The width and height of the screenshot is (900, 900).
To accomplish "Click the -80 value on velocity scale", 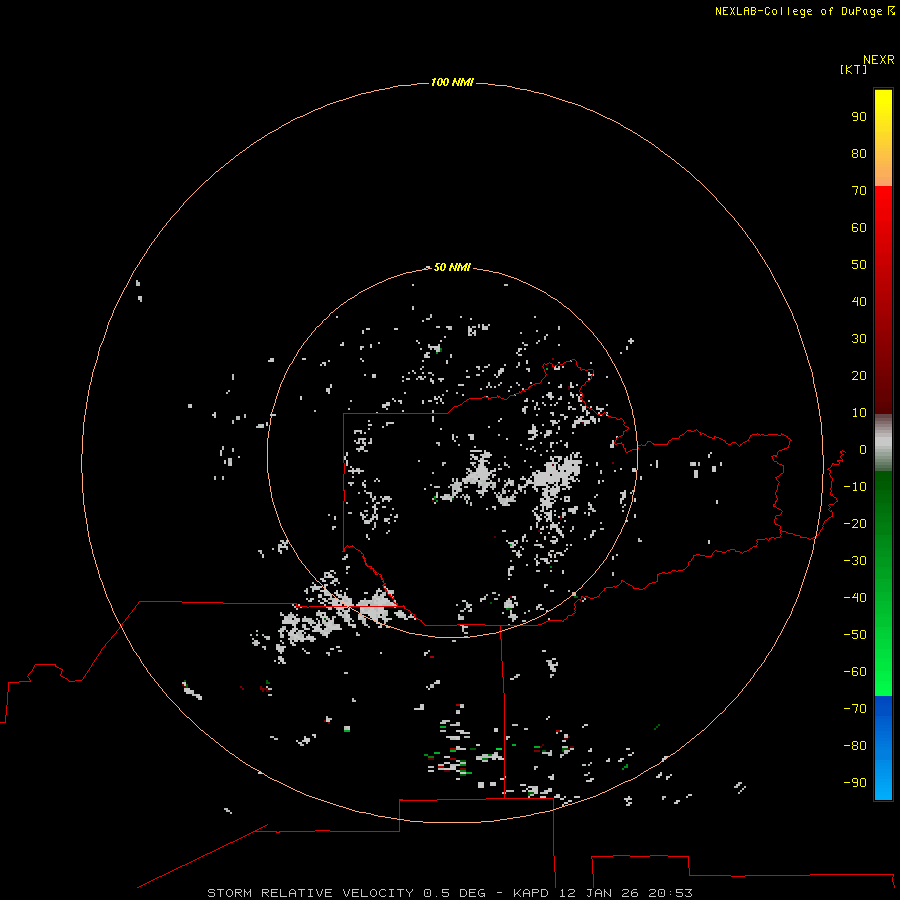I will 855,746.
